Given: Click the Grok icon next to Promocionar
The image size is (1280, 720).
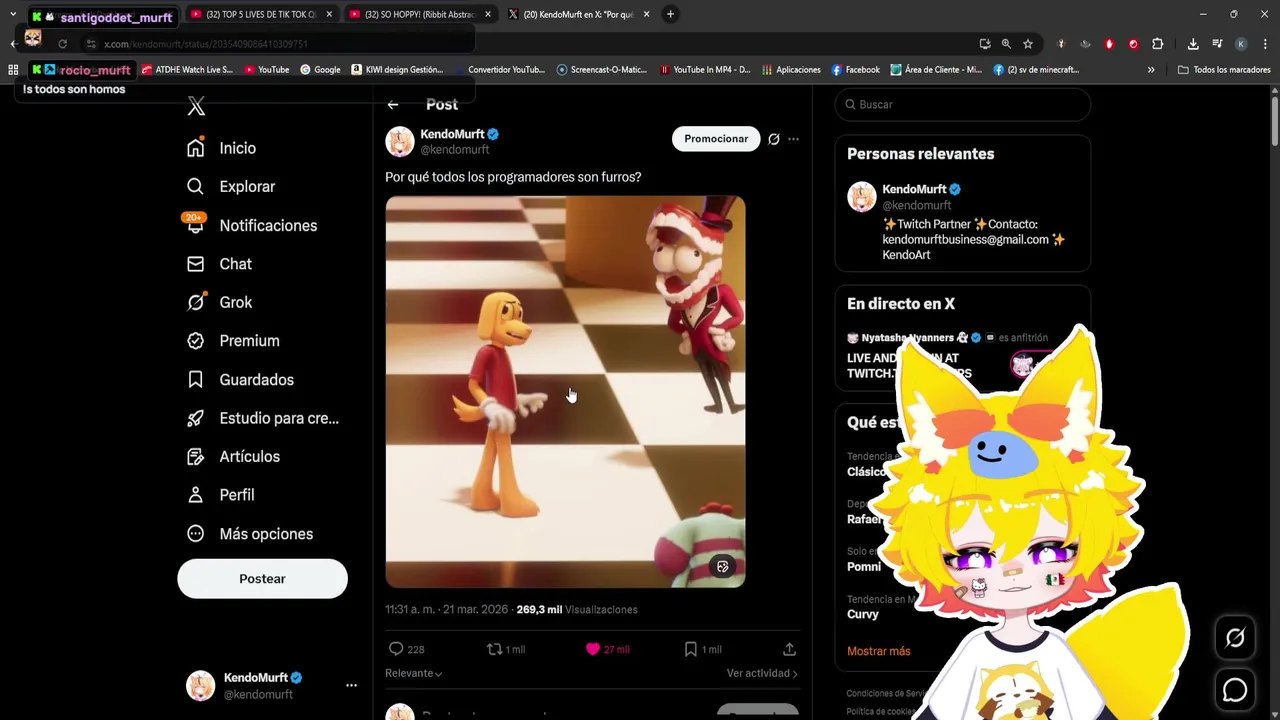Looking at the screenshot, I should pos(773,139).
